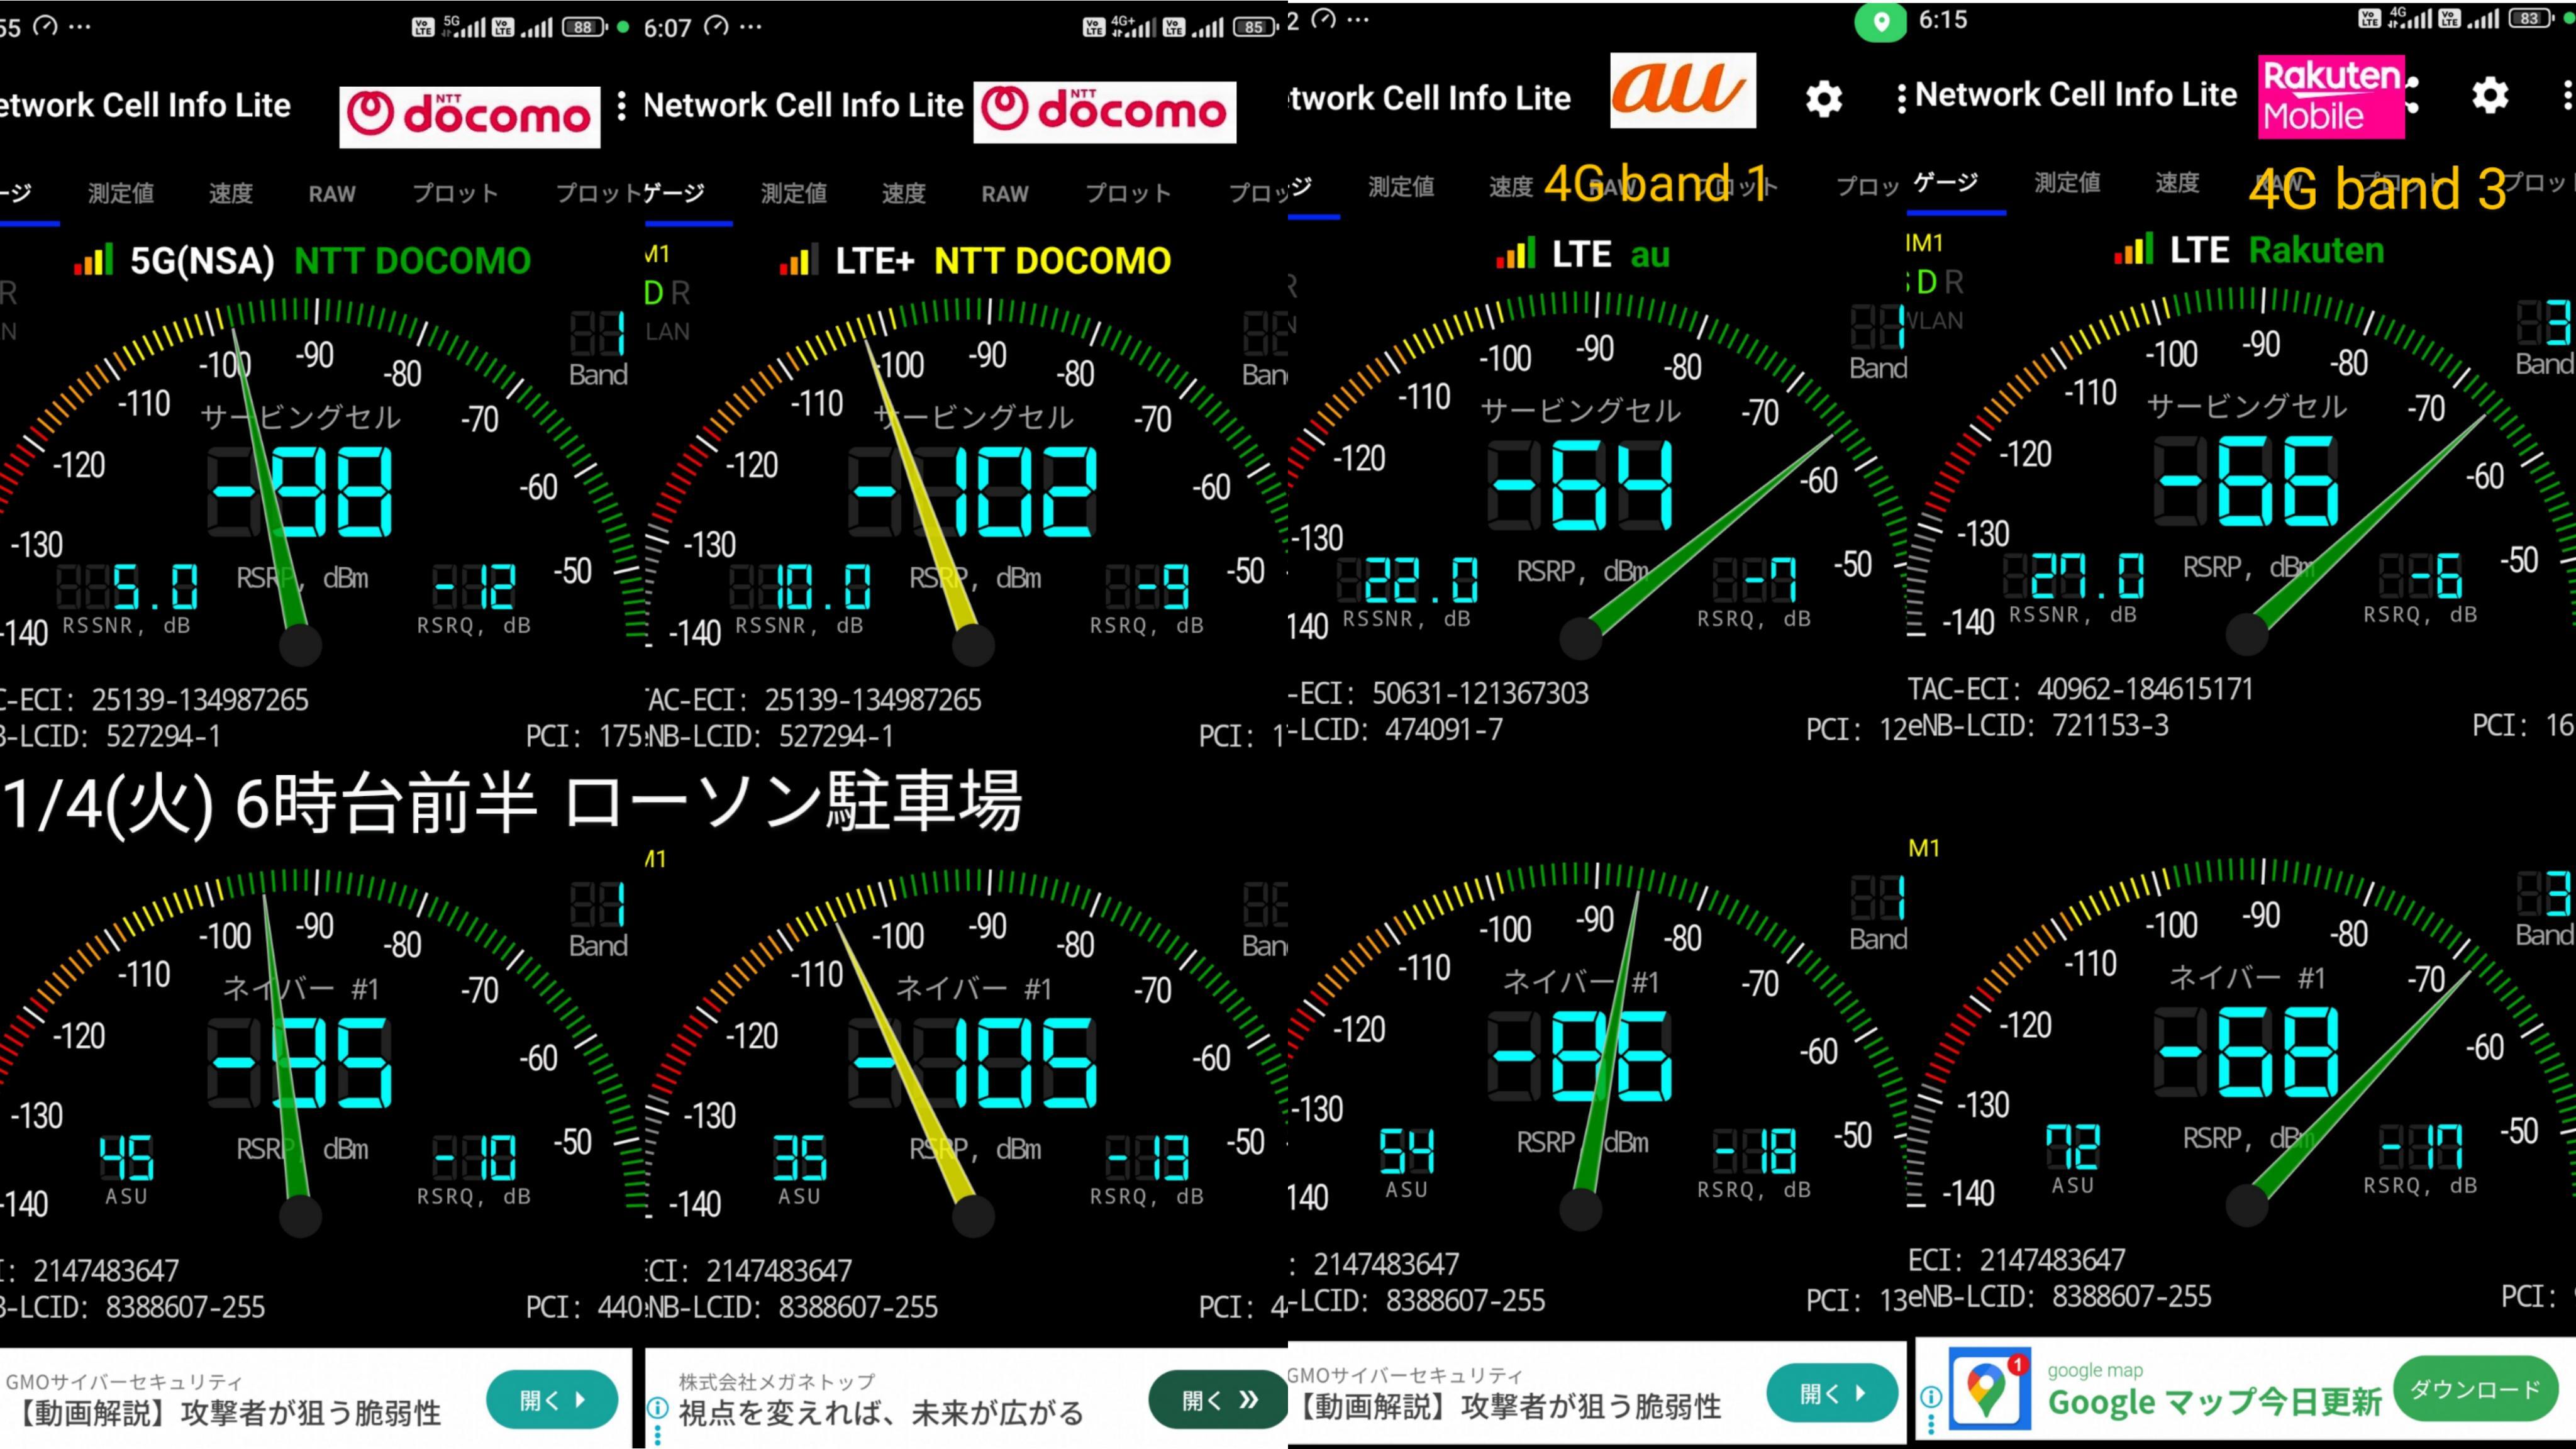Tap info icon on メガネトップ ad
Viewport: 2576px width, 1449px height.
(x=657, y=1408)
